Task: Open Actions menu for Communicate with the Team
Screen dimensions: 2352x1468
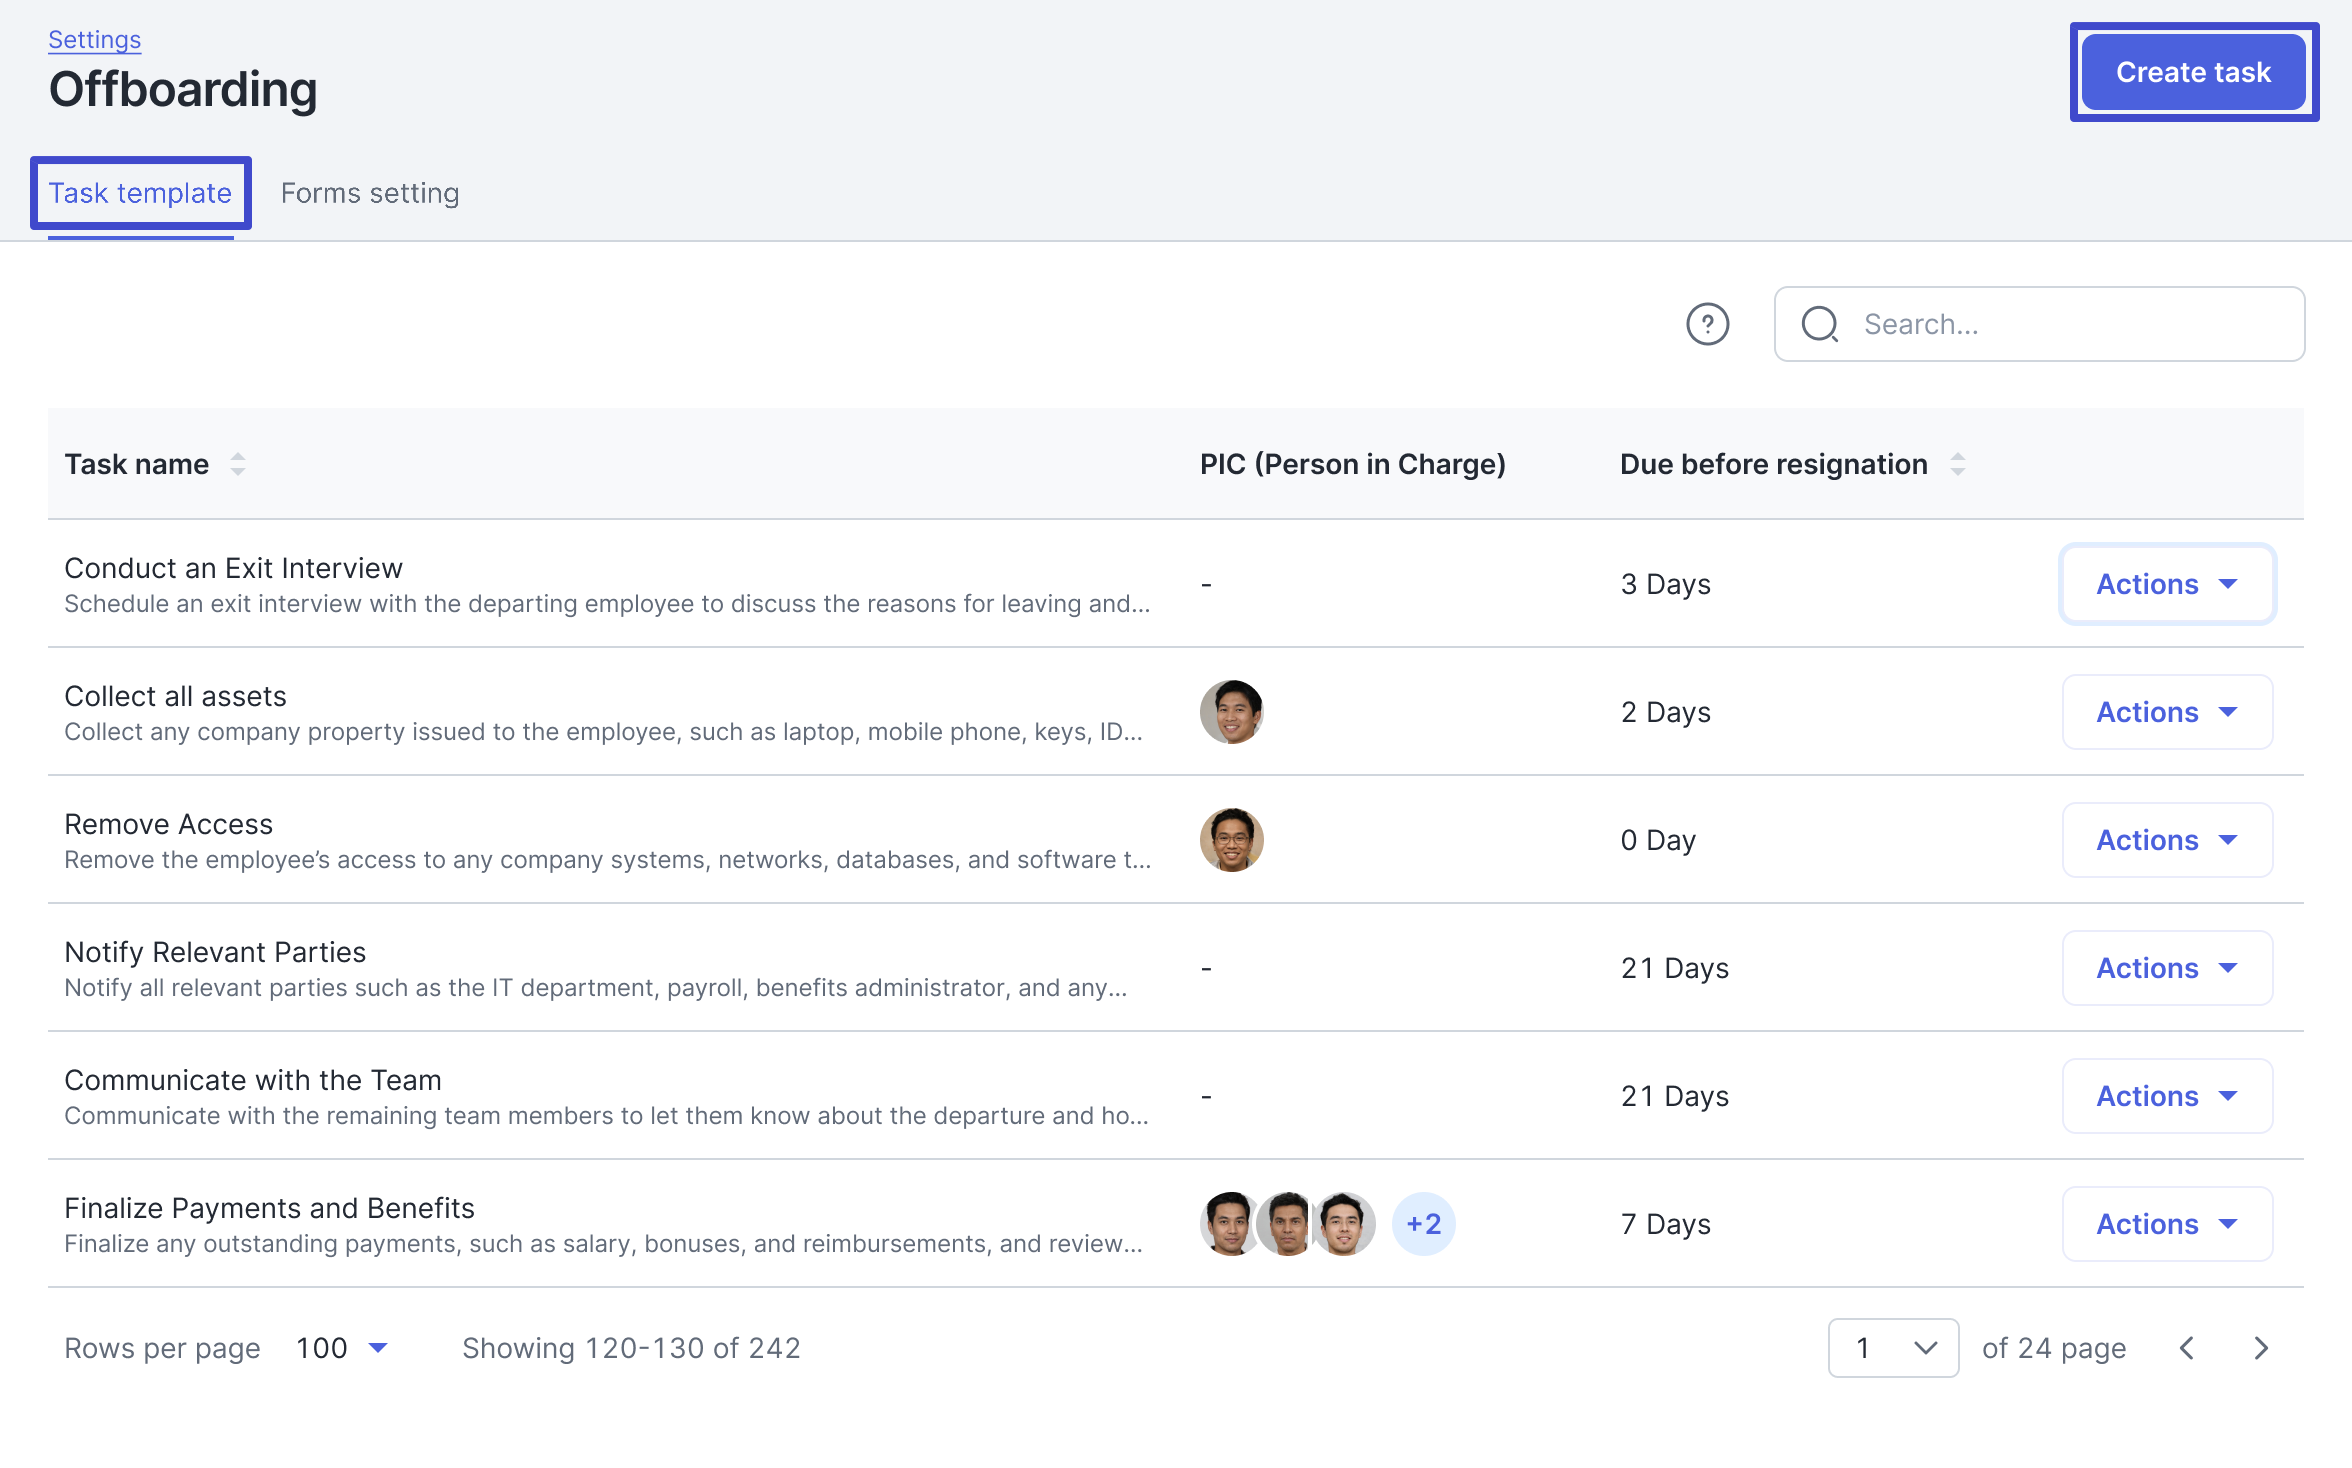Action: point(2167,1096)
